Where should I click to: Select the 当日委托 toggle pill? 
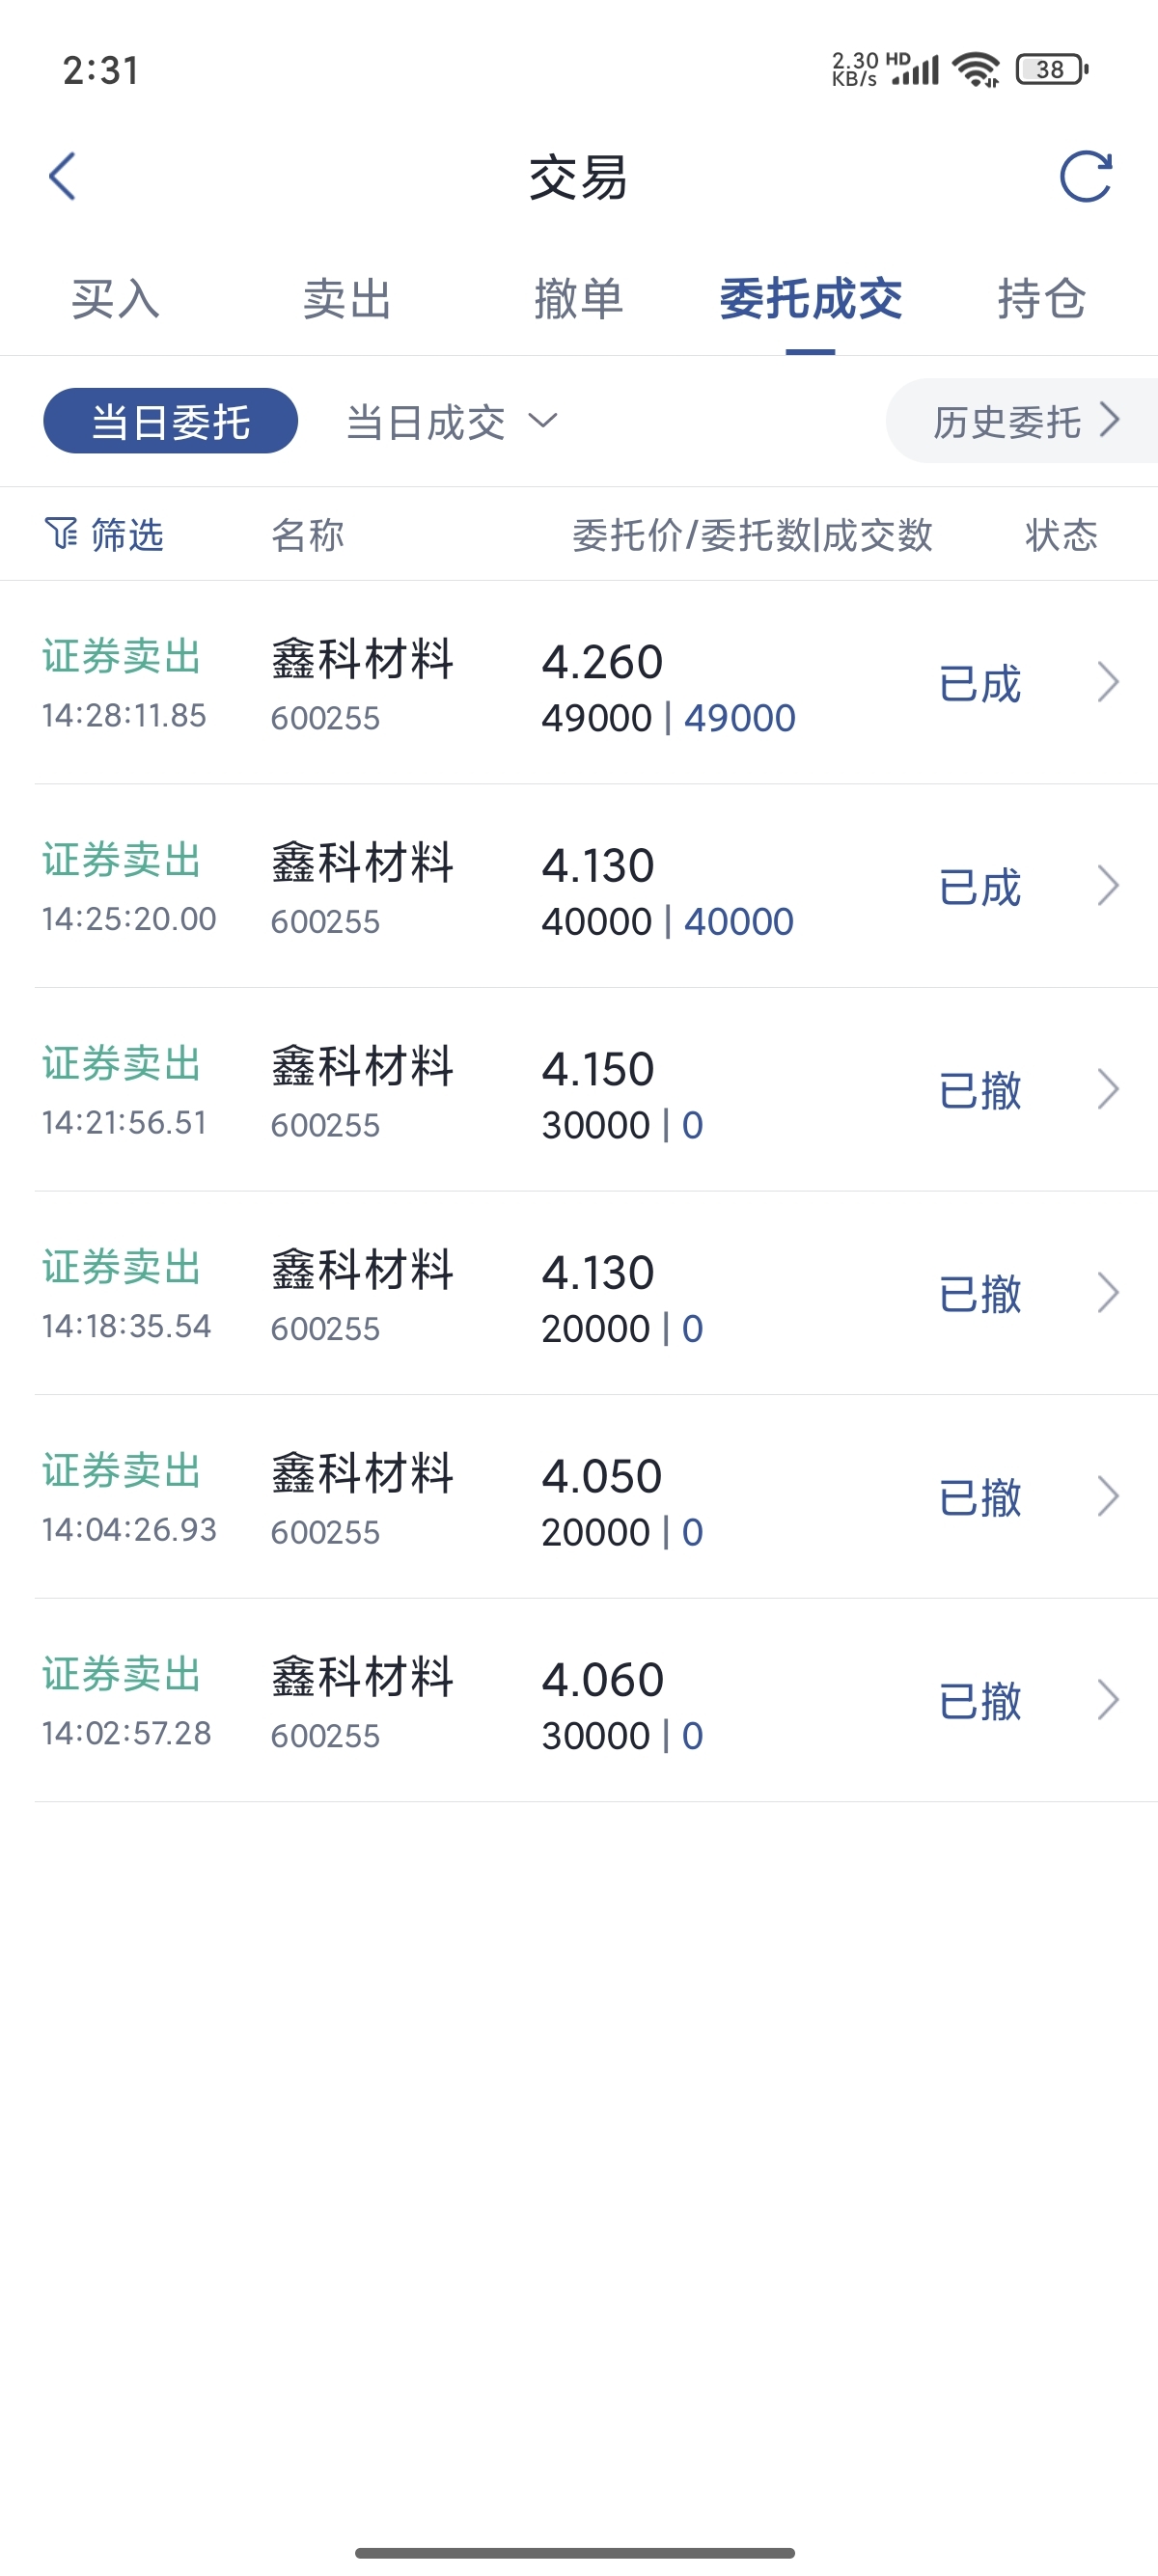coord(170,421)
